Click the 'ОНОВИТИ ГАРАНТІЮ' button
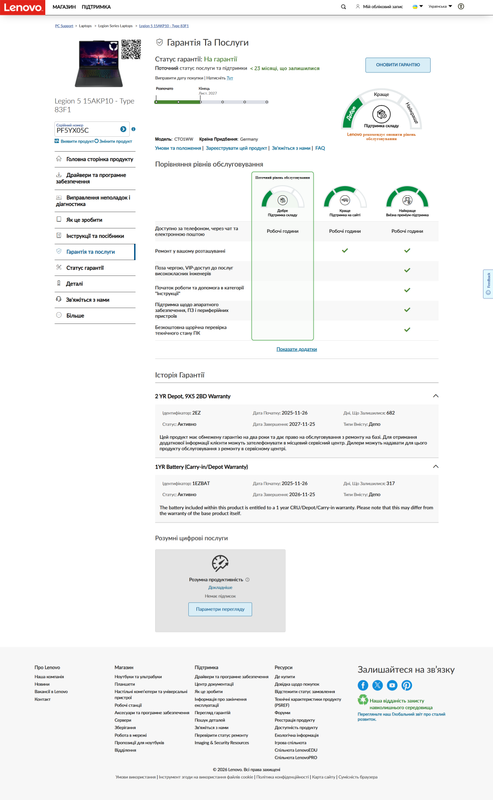 [398, 65]
